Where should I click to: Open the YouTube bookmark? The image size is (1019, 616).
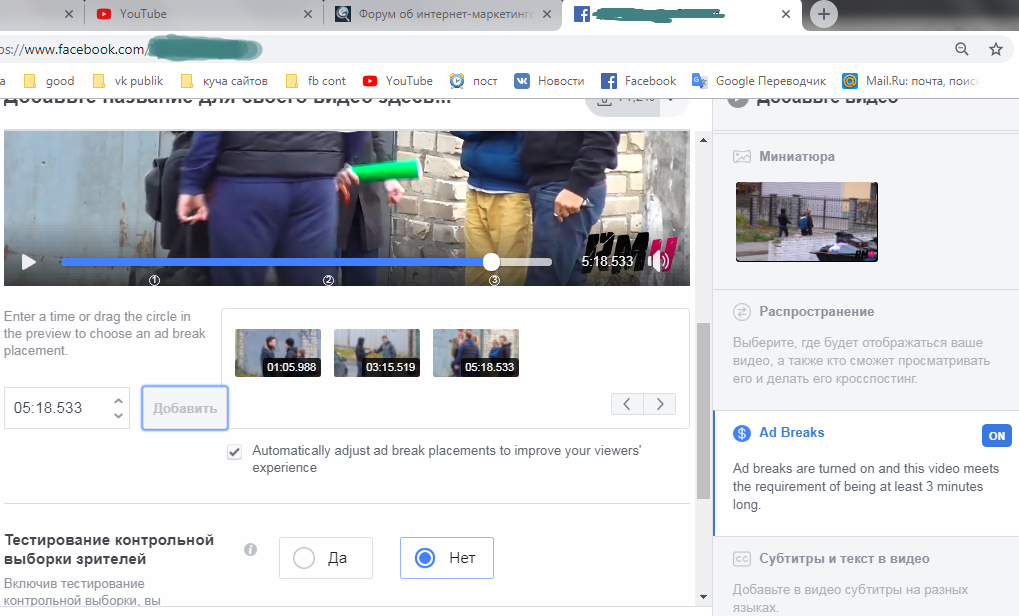tap(398, 81)
